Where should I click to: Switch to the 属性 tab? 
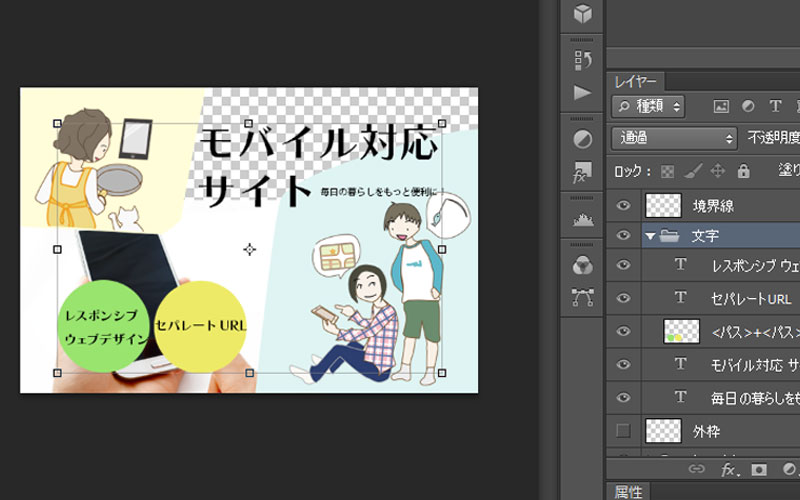pos(629,492)
